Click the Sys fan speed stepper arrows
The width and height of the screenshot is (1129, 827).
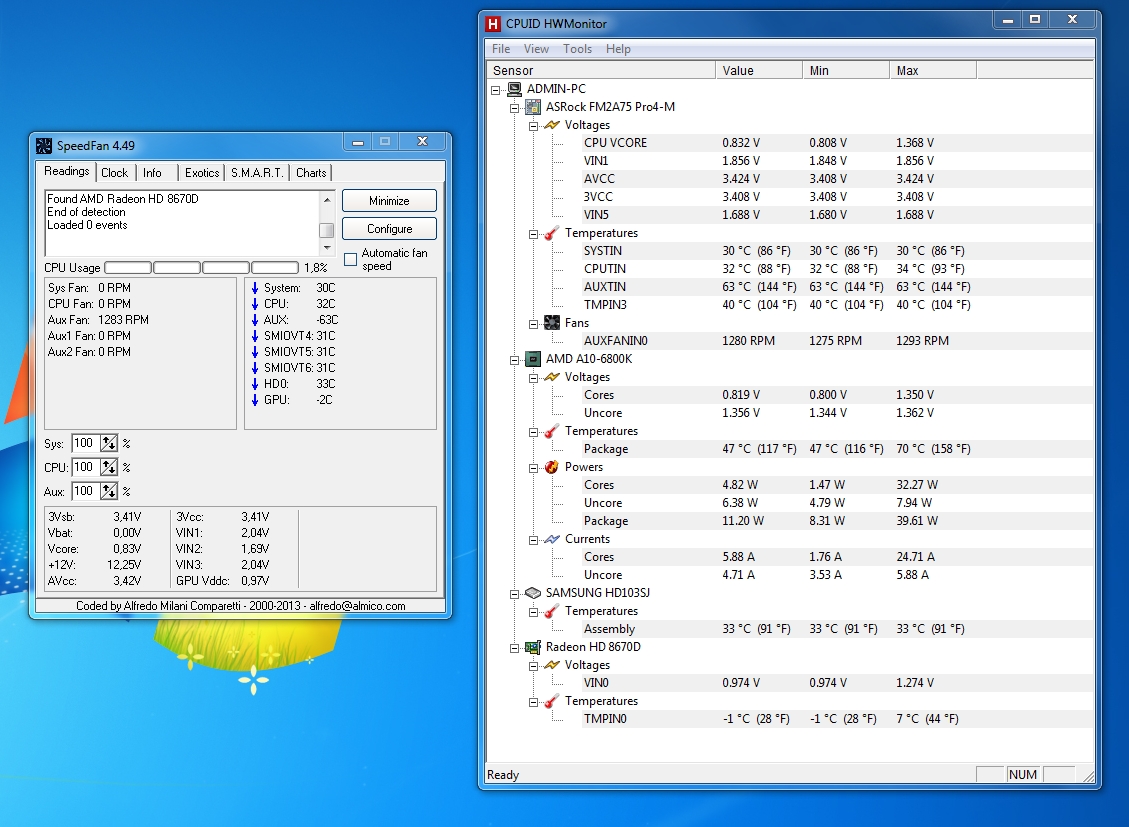click(109, 443)
